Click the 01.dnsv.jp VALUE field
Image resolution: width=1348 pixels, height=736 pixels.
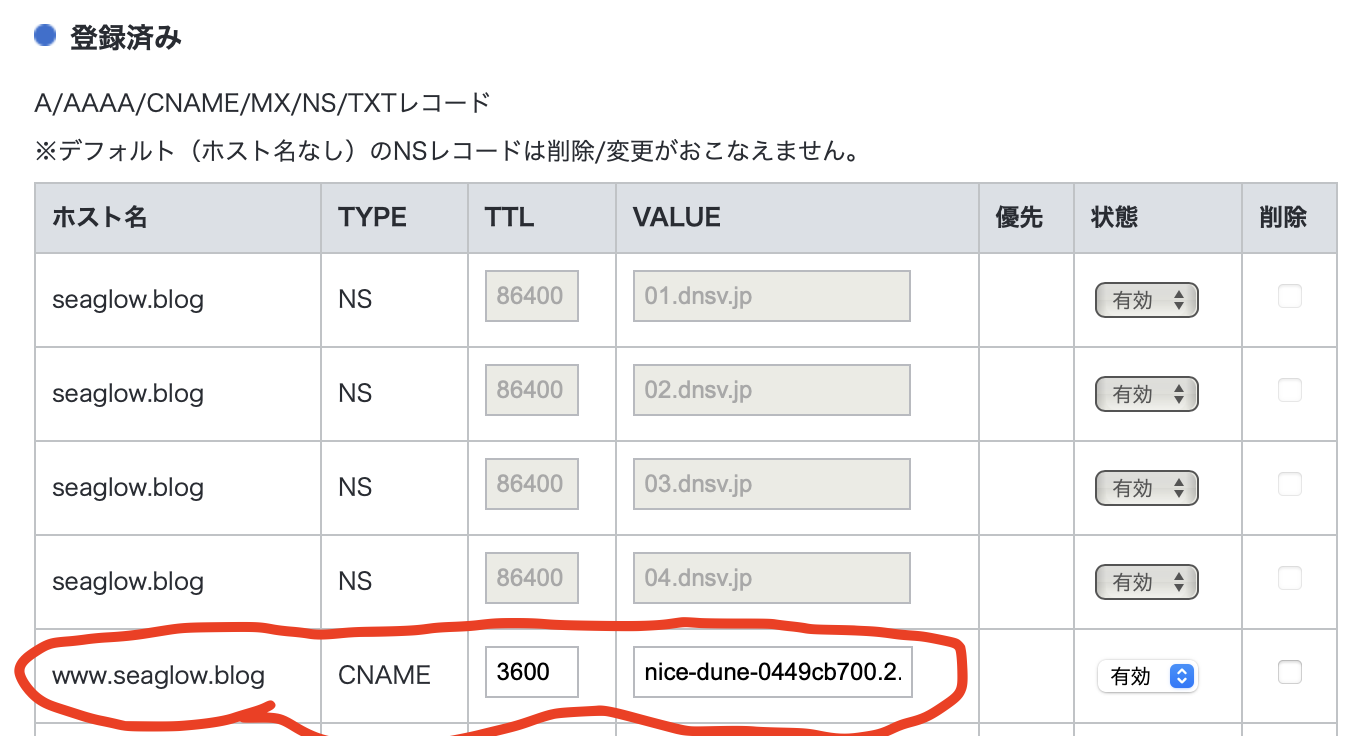point(770,295)
